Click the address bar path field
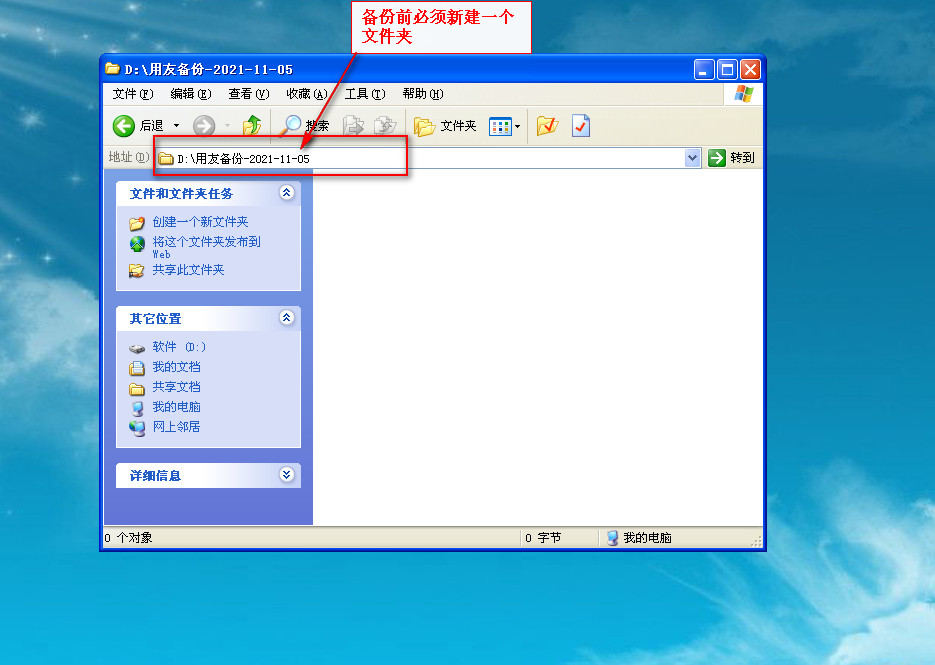Viewport: 935px width, 665px height. click(420, 158)
